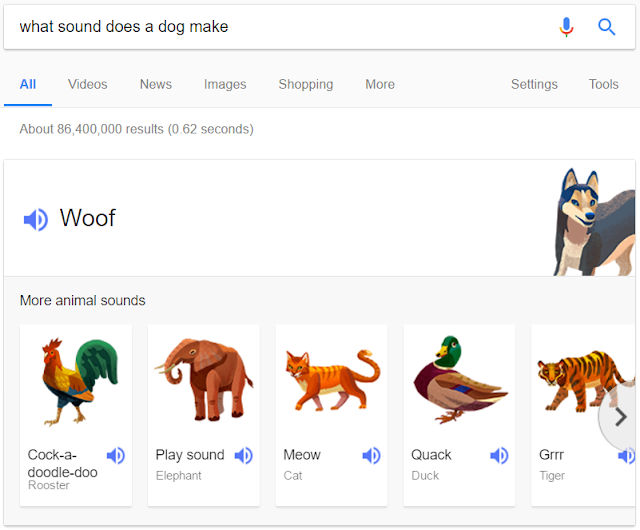
Task: Open the More search categories menu
Action: click(x=380, y=84)
